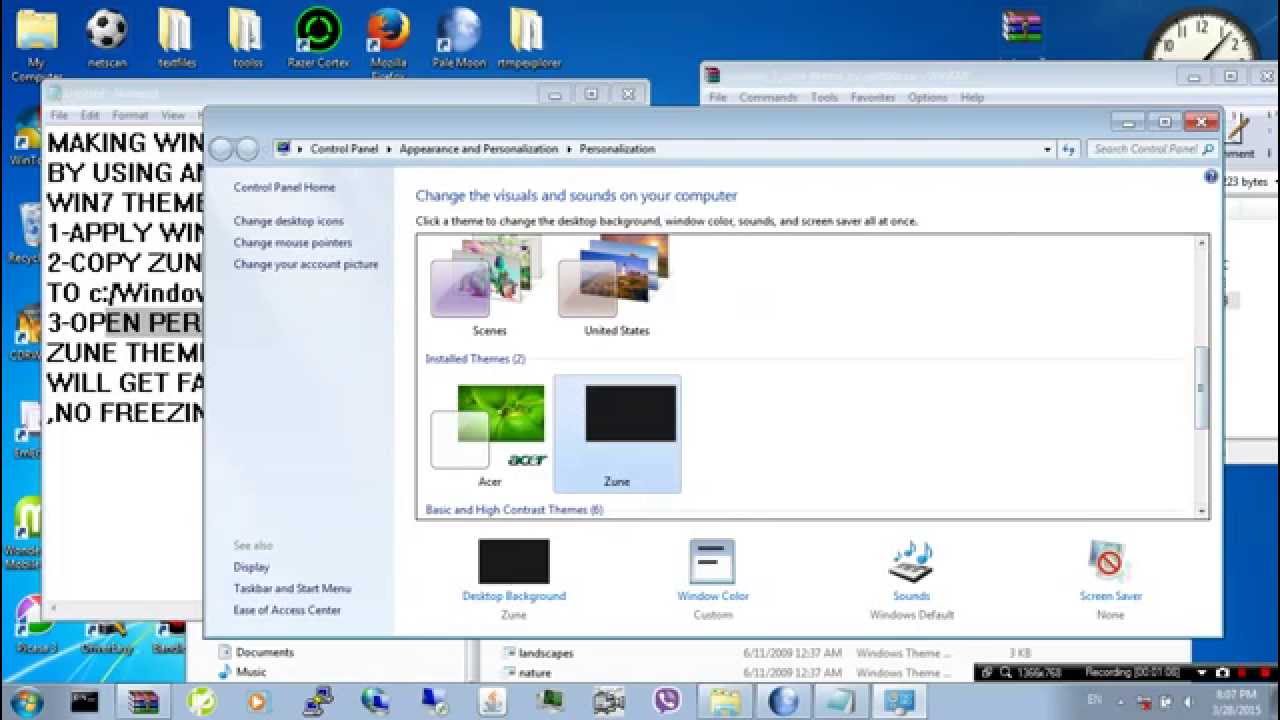Open the rtmpexplorer folder on desktop

529,40
